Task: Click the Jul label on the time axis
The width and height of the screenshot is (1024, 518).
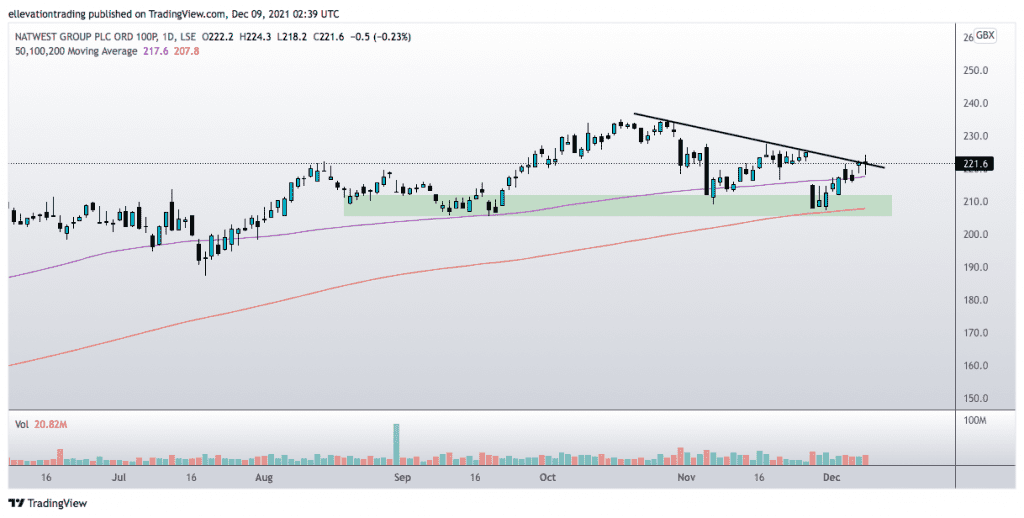Action: pyautogui.click(x=118, y=478)
